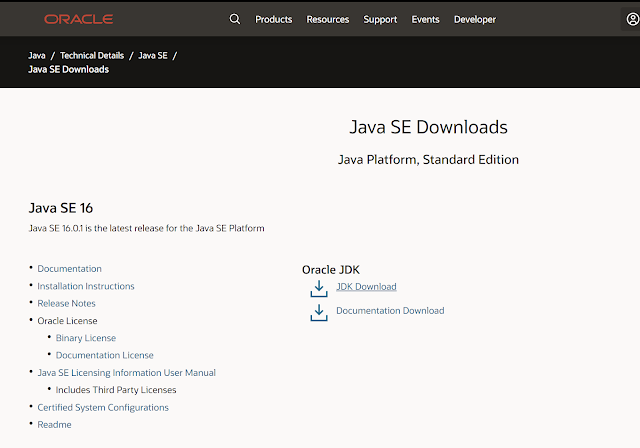640x448 pixels.
Task: Go to Java breadcrumb link
Action: click(37, 55)
